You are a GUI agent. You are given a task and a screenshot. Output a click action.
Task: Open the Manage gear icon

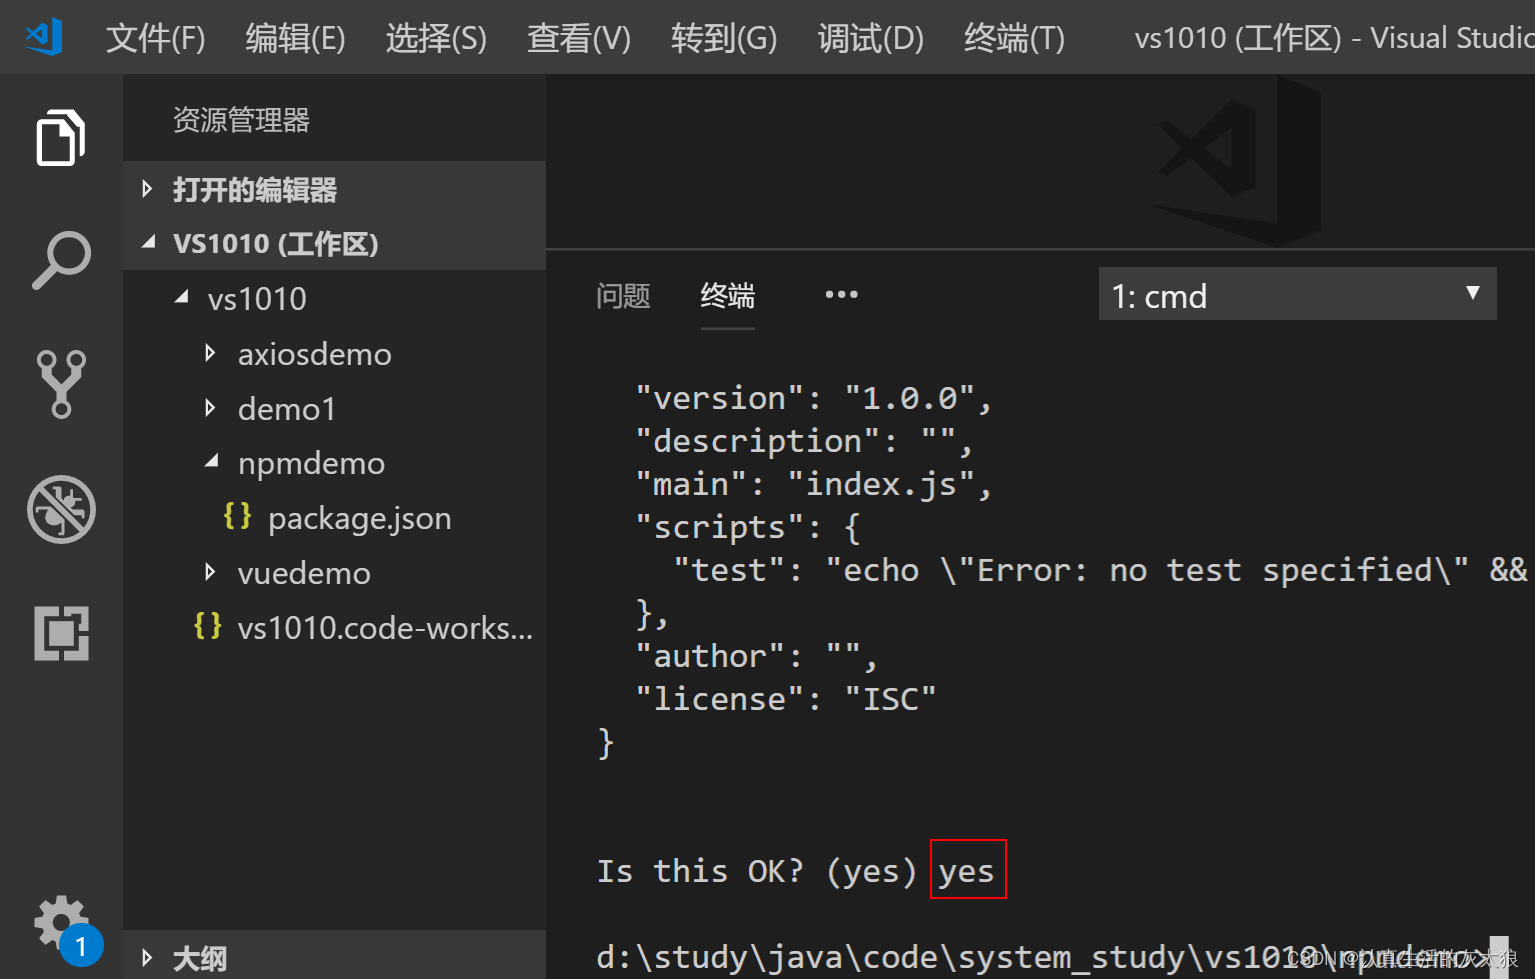[61, 922]
